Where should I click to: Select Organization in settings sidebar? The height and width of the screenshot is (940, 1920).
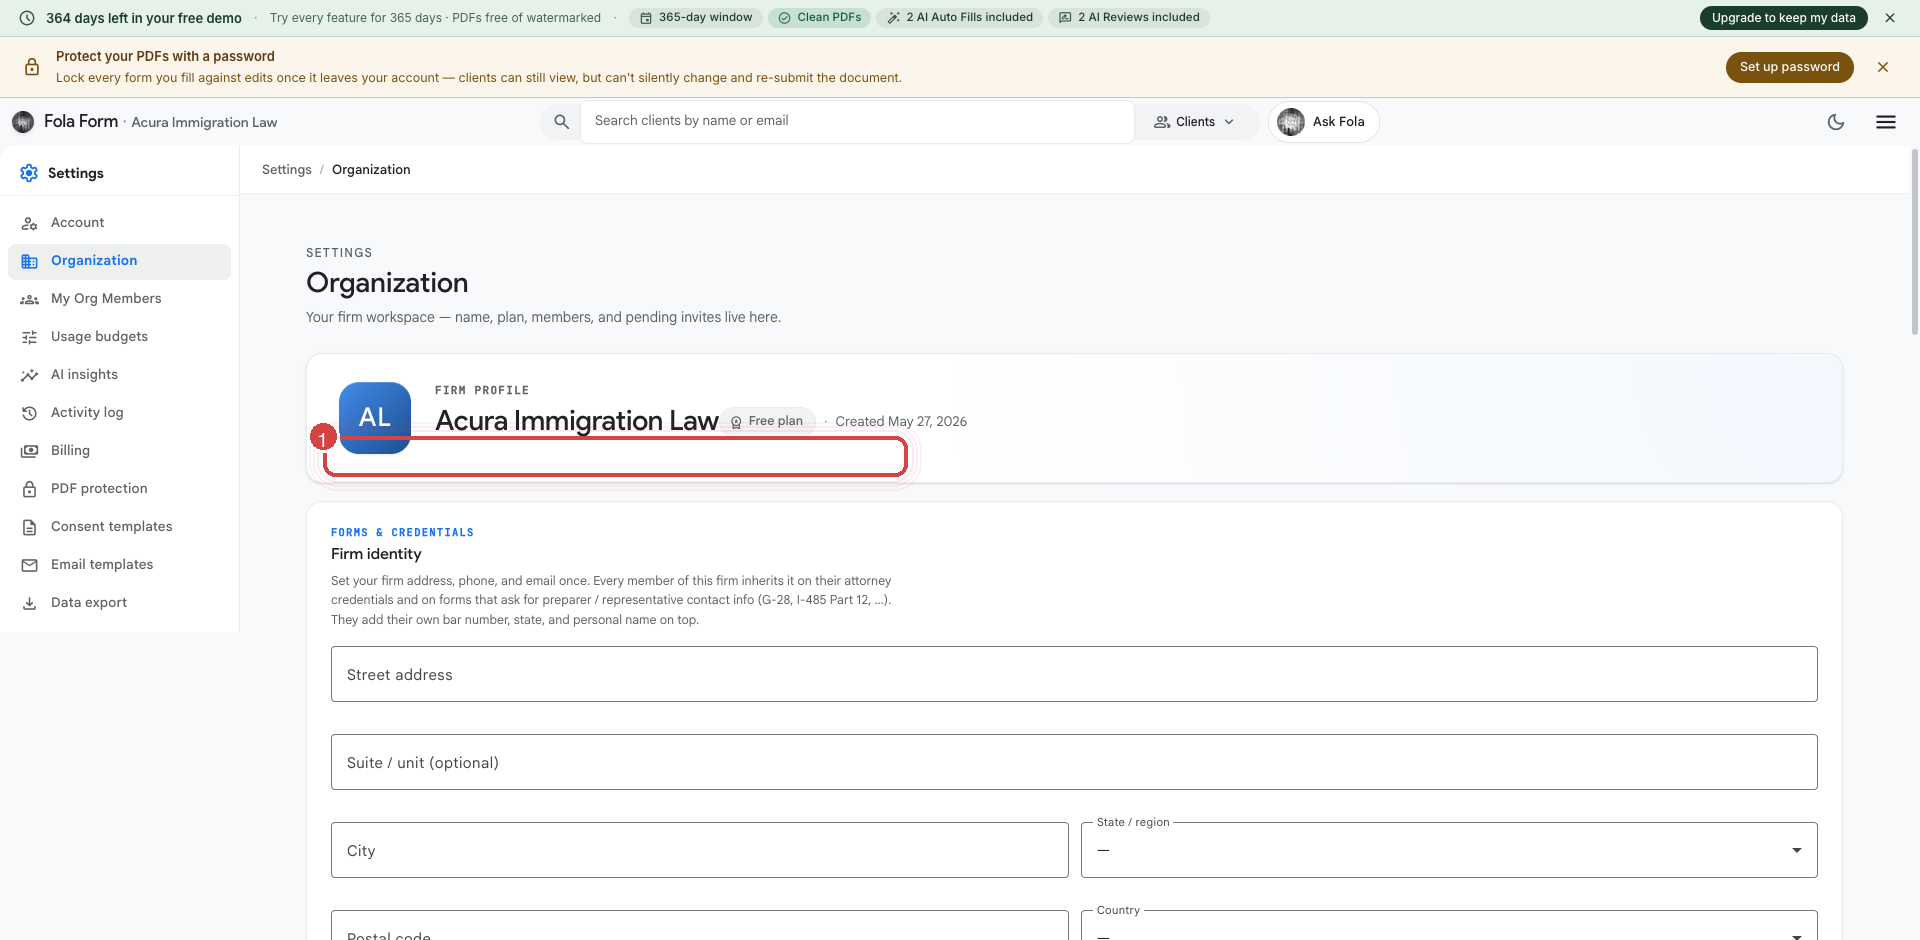click(x=119, y=261)
